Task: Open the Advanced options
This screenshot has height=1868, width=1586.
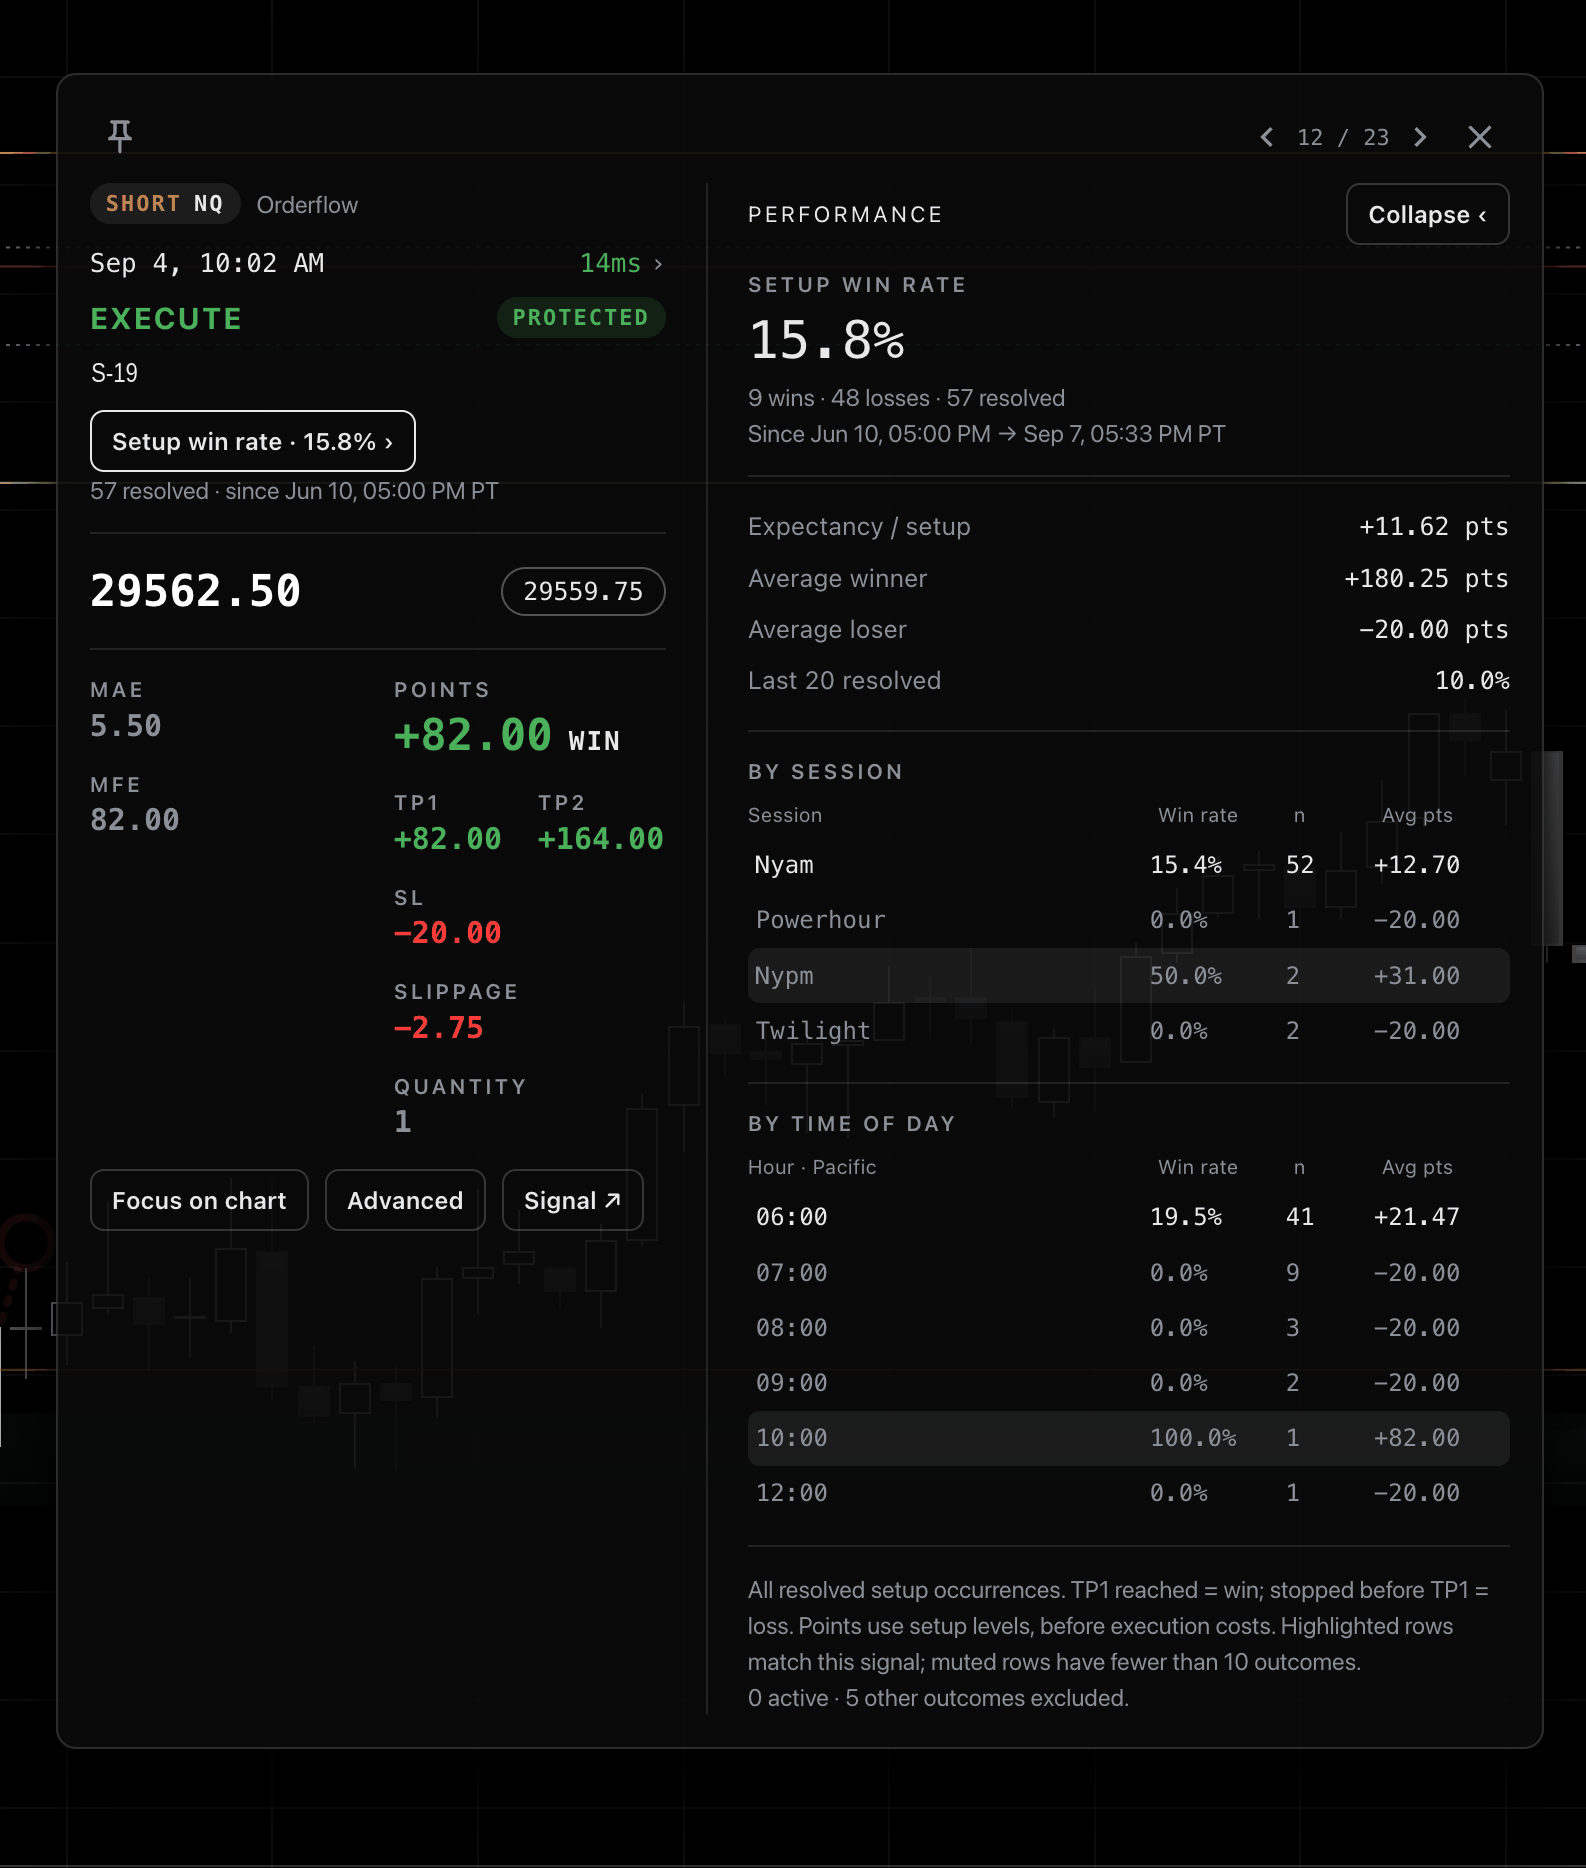Action: coord(405,1200)
